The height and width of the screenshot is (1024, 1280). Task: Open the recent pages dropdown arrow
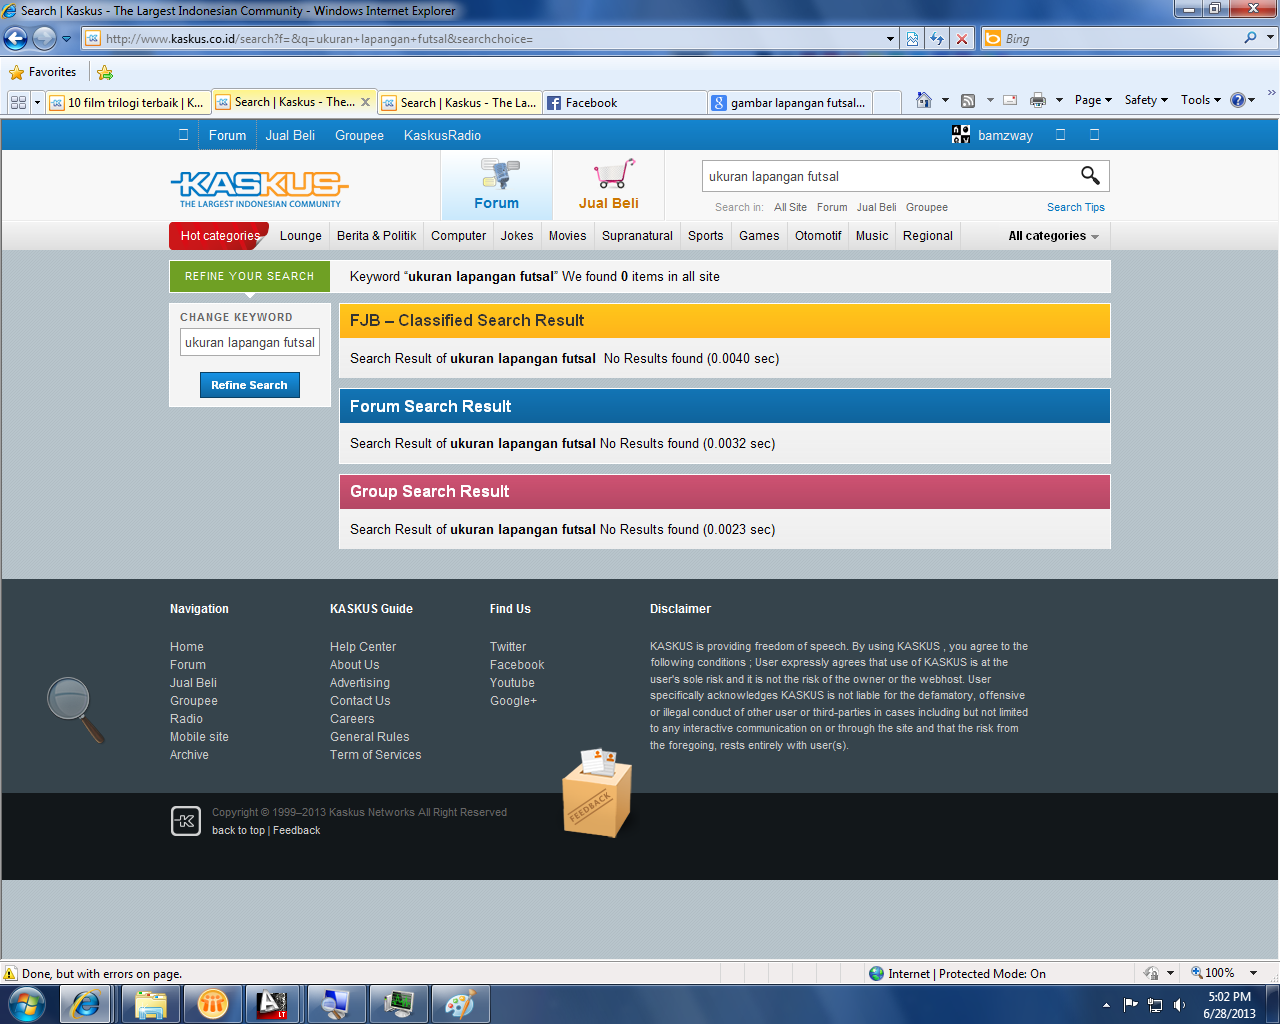pos(67,39)
